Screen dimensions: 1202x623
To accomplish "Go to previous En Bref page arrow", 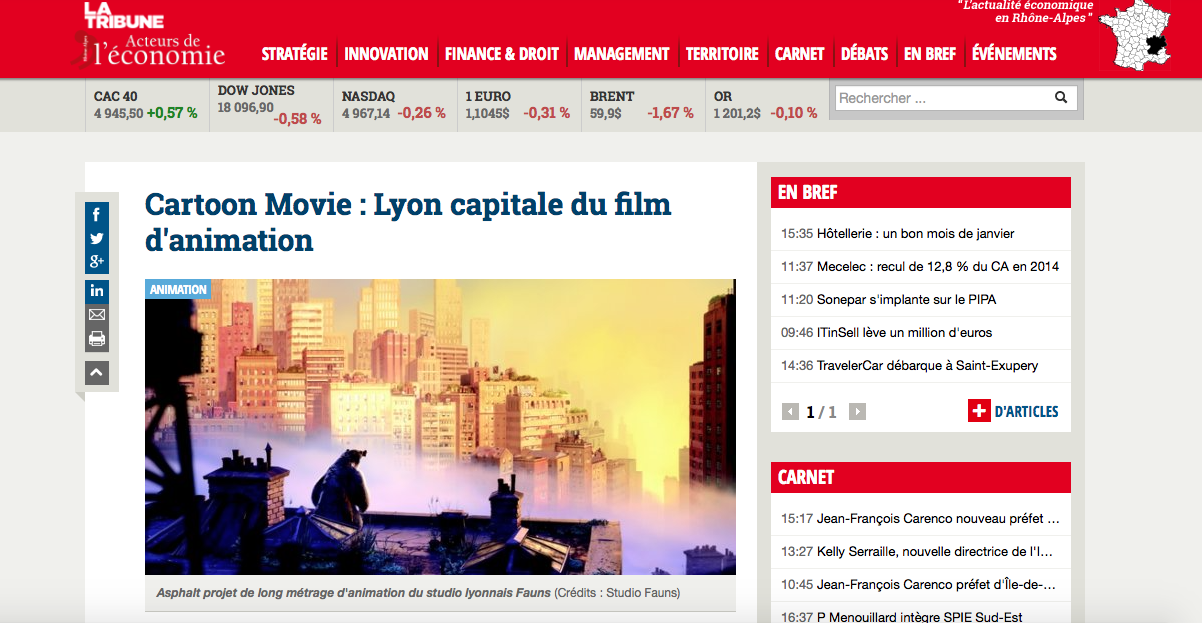I will pyautogui.click(x=791, y=412).
